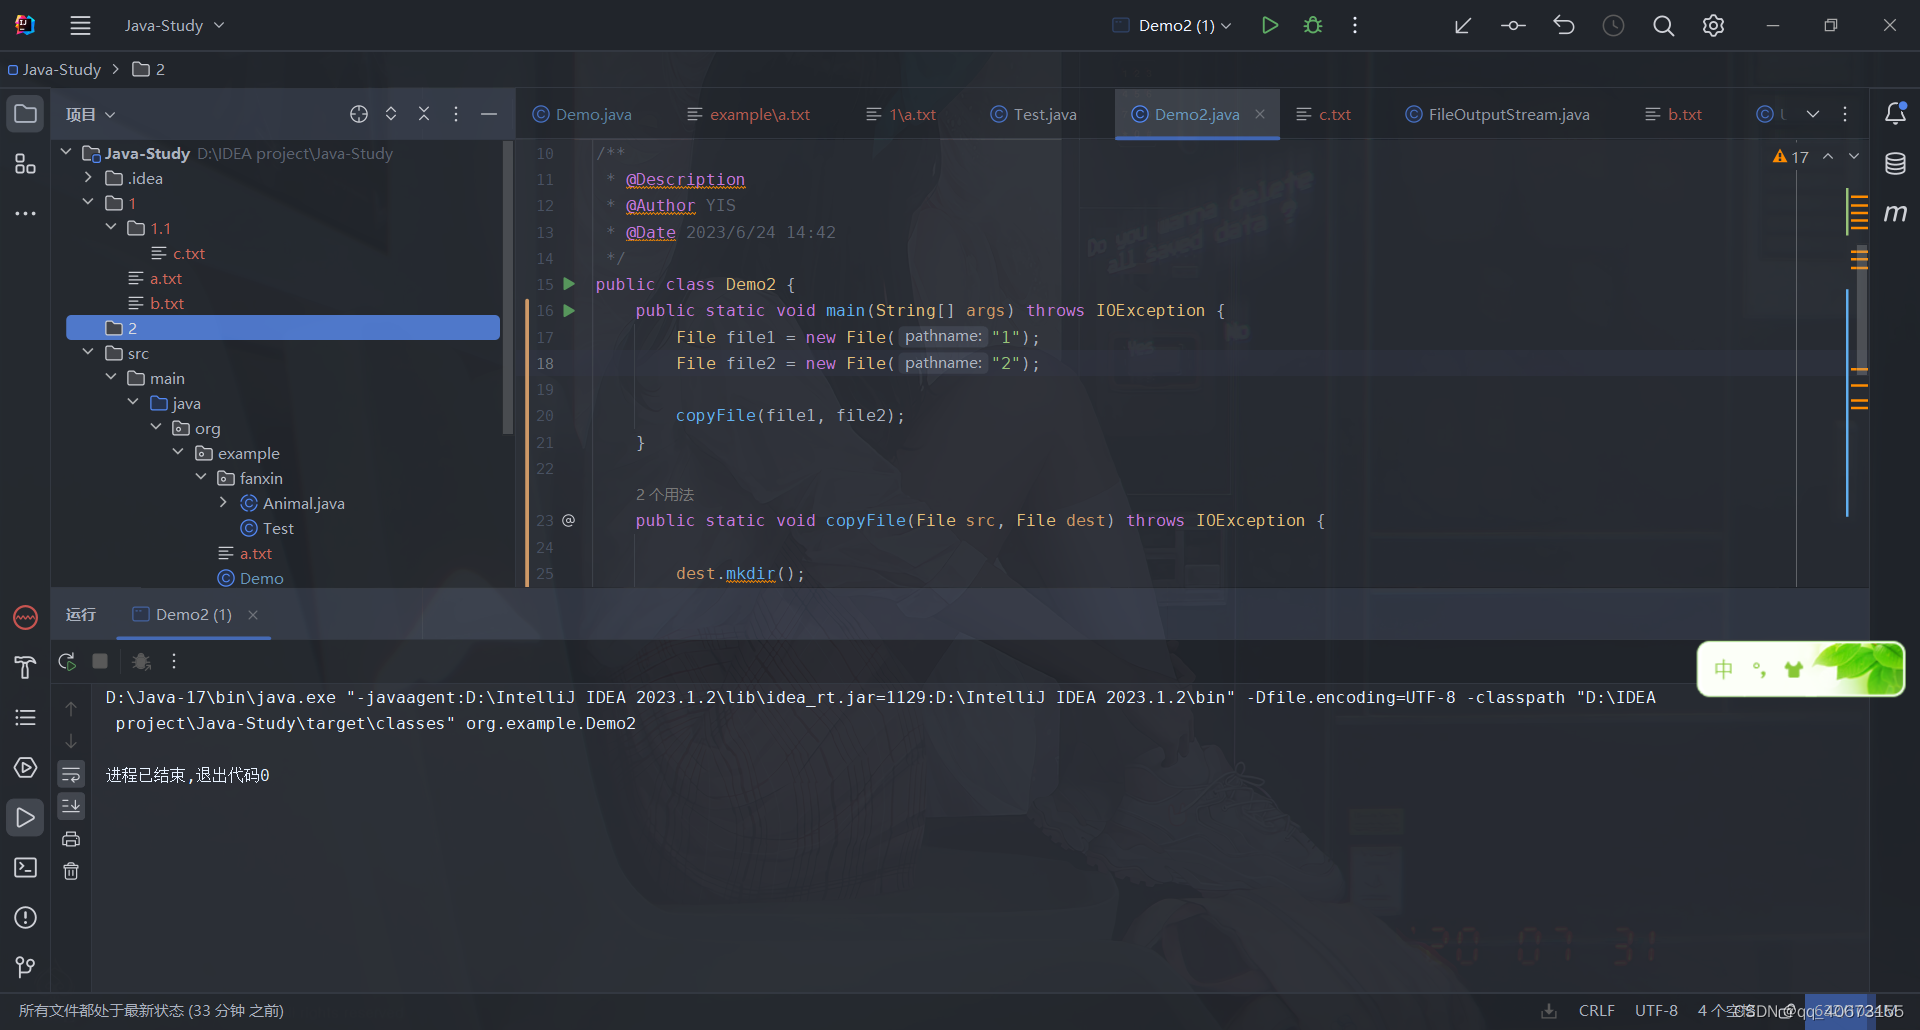Collapse the src folder
The image size is (1920, 1030).
pyautogui.click(x=88, y=353)
